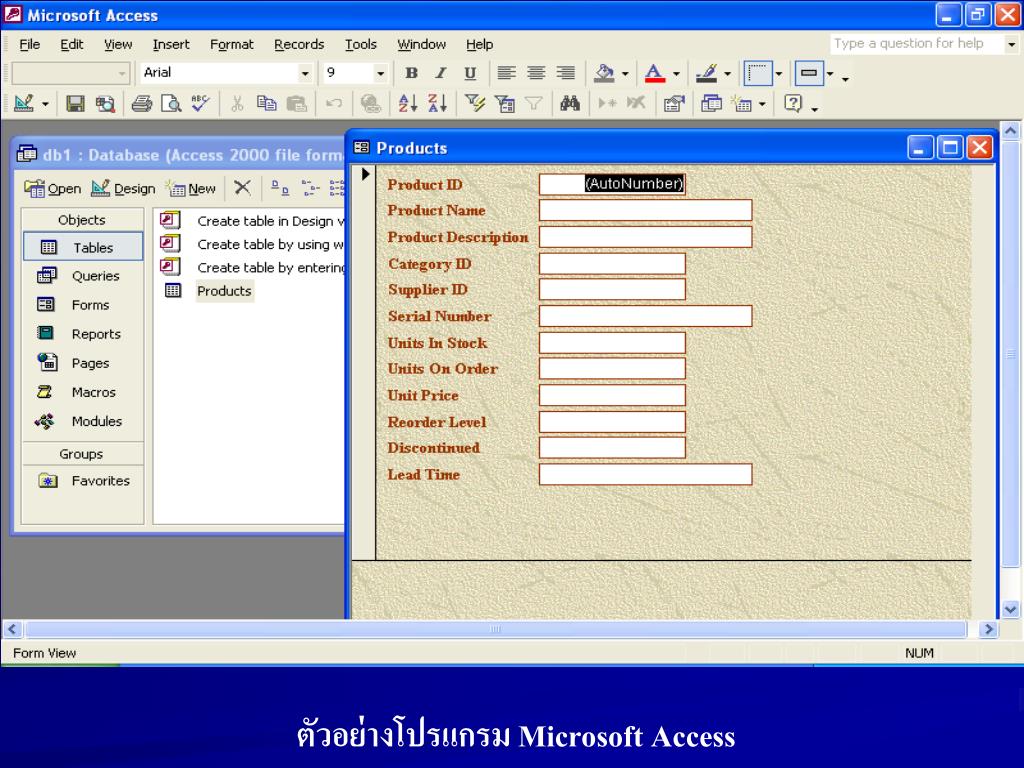Image resolution: width=1024 pixels, height=768 pixels.
Task: Select the Products table entry
Action: (224, 291)
